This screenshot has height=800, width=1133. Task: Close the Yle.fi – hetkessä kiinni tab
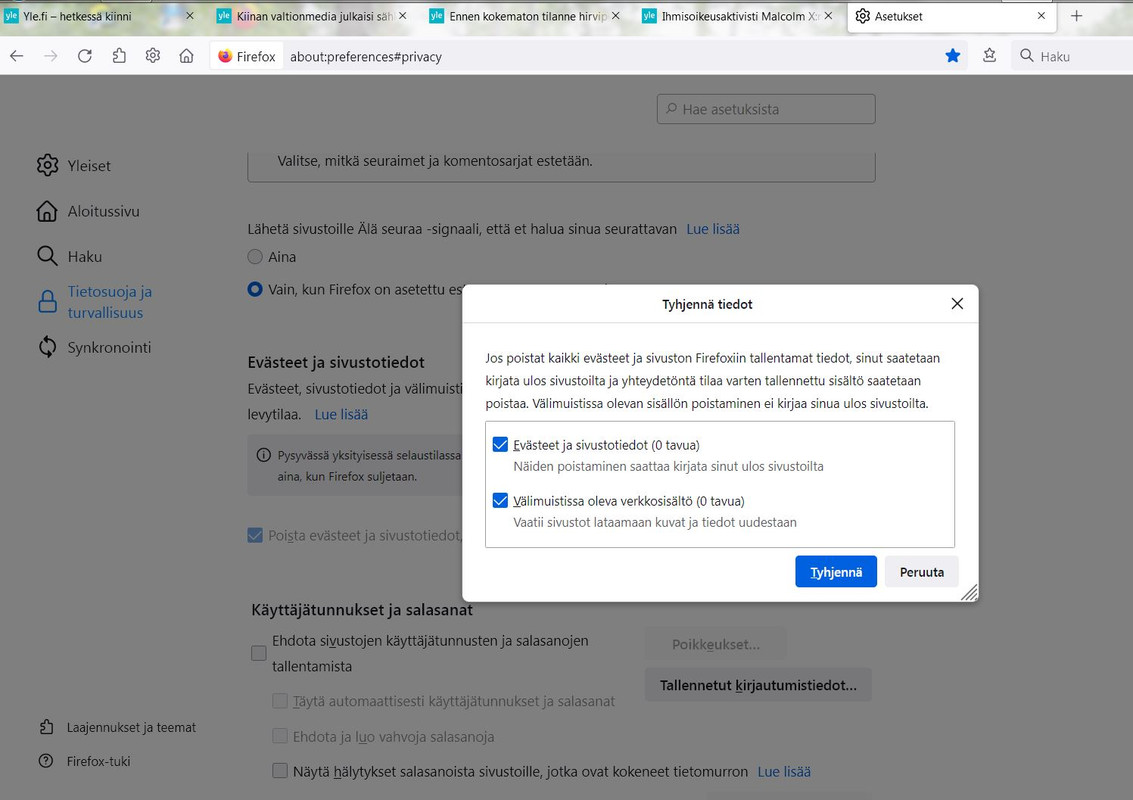(190, 16)
